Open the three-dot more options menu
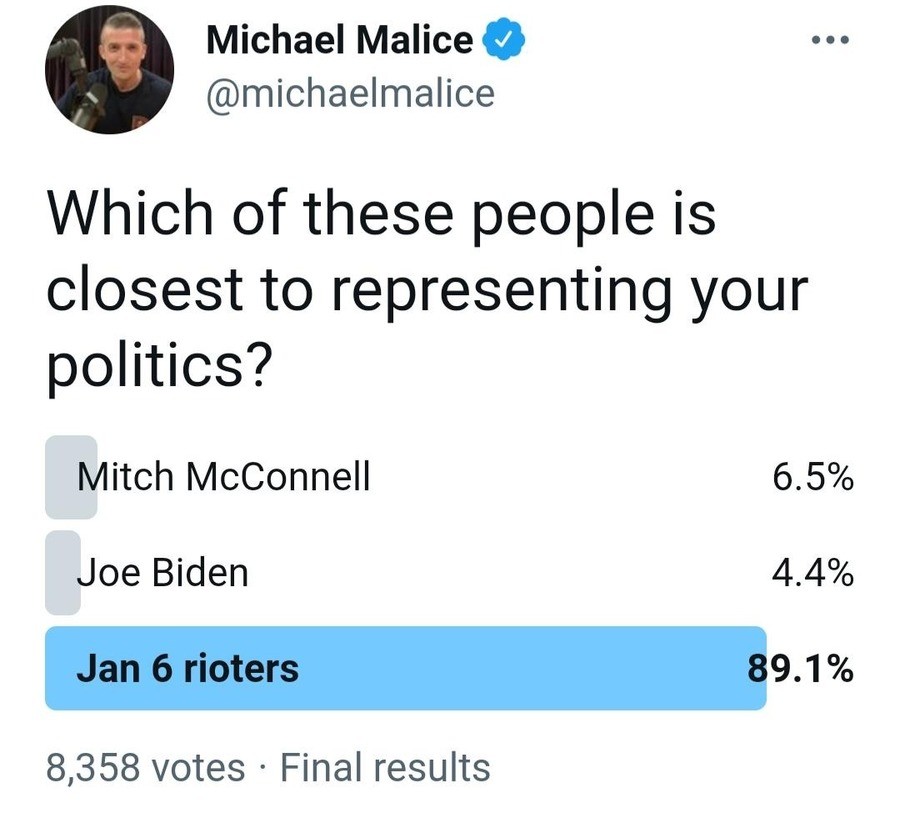The width and height of the screenshot is (900, 813). pyautogui.click(x=830, y=40)
